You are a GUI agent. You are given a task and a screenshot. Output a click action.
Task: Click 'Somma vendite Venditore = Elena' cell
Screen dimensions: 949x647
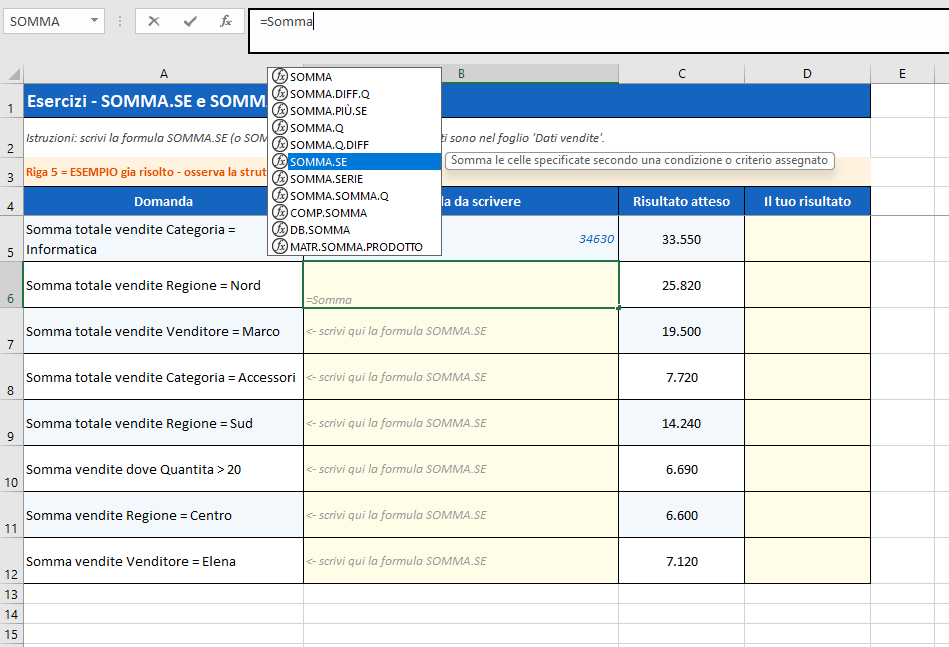click(163, 561)
